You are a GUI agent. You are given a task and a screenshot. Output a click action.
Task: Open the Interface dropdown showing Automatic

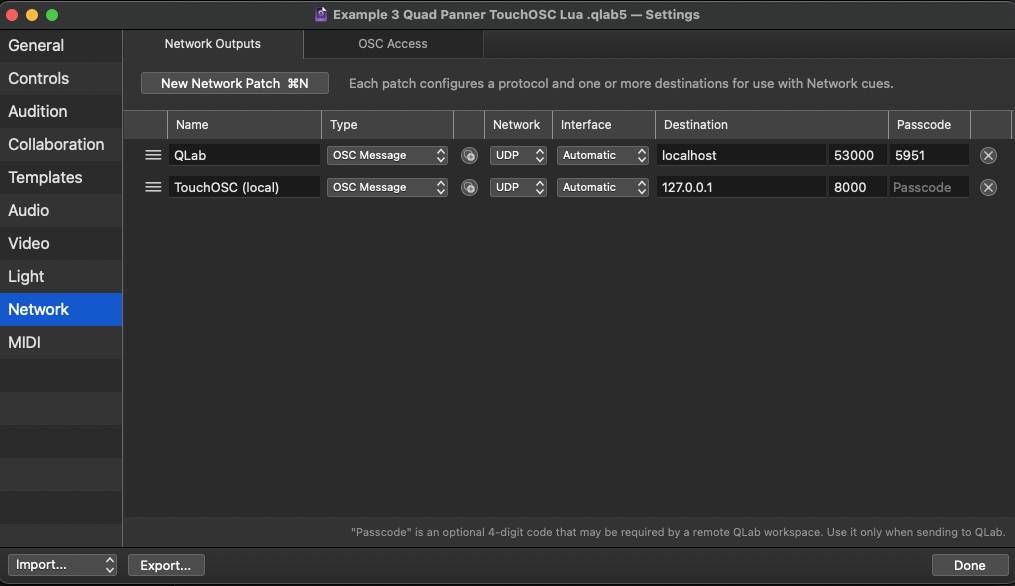(602, 155)
